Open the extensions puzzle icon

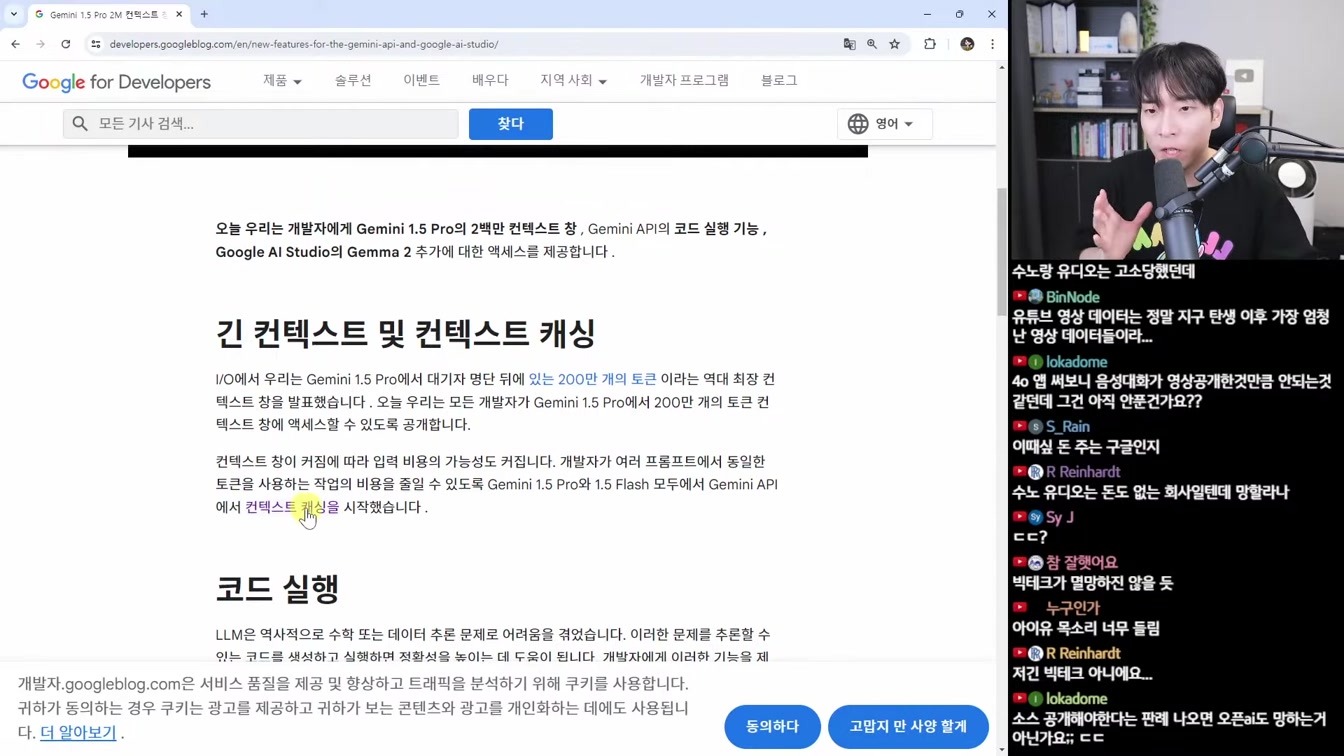(930, 44)
